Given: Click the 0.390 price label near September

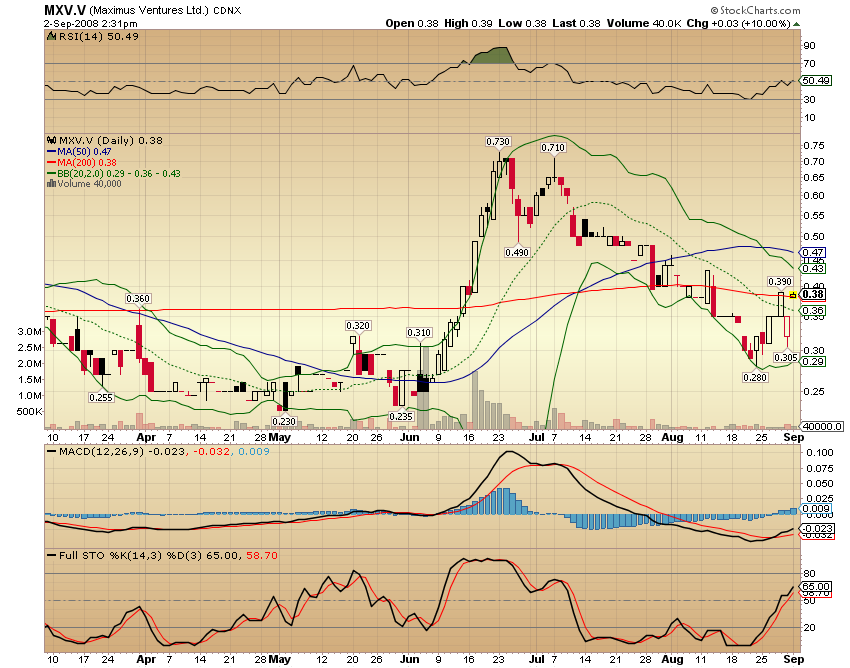Looking at the screenshot, I should [780, 281].
